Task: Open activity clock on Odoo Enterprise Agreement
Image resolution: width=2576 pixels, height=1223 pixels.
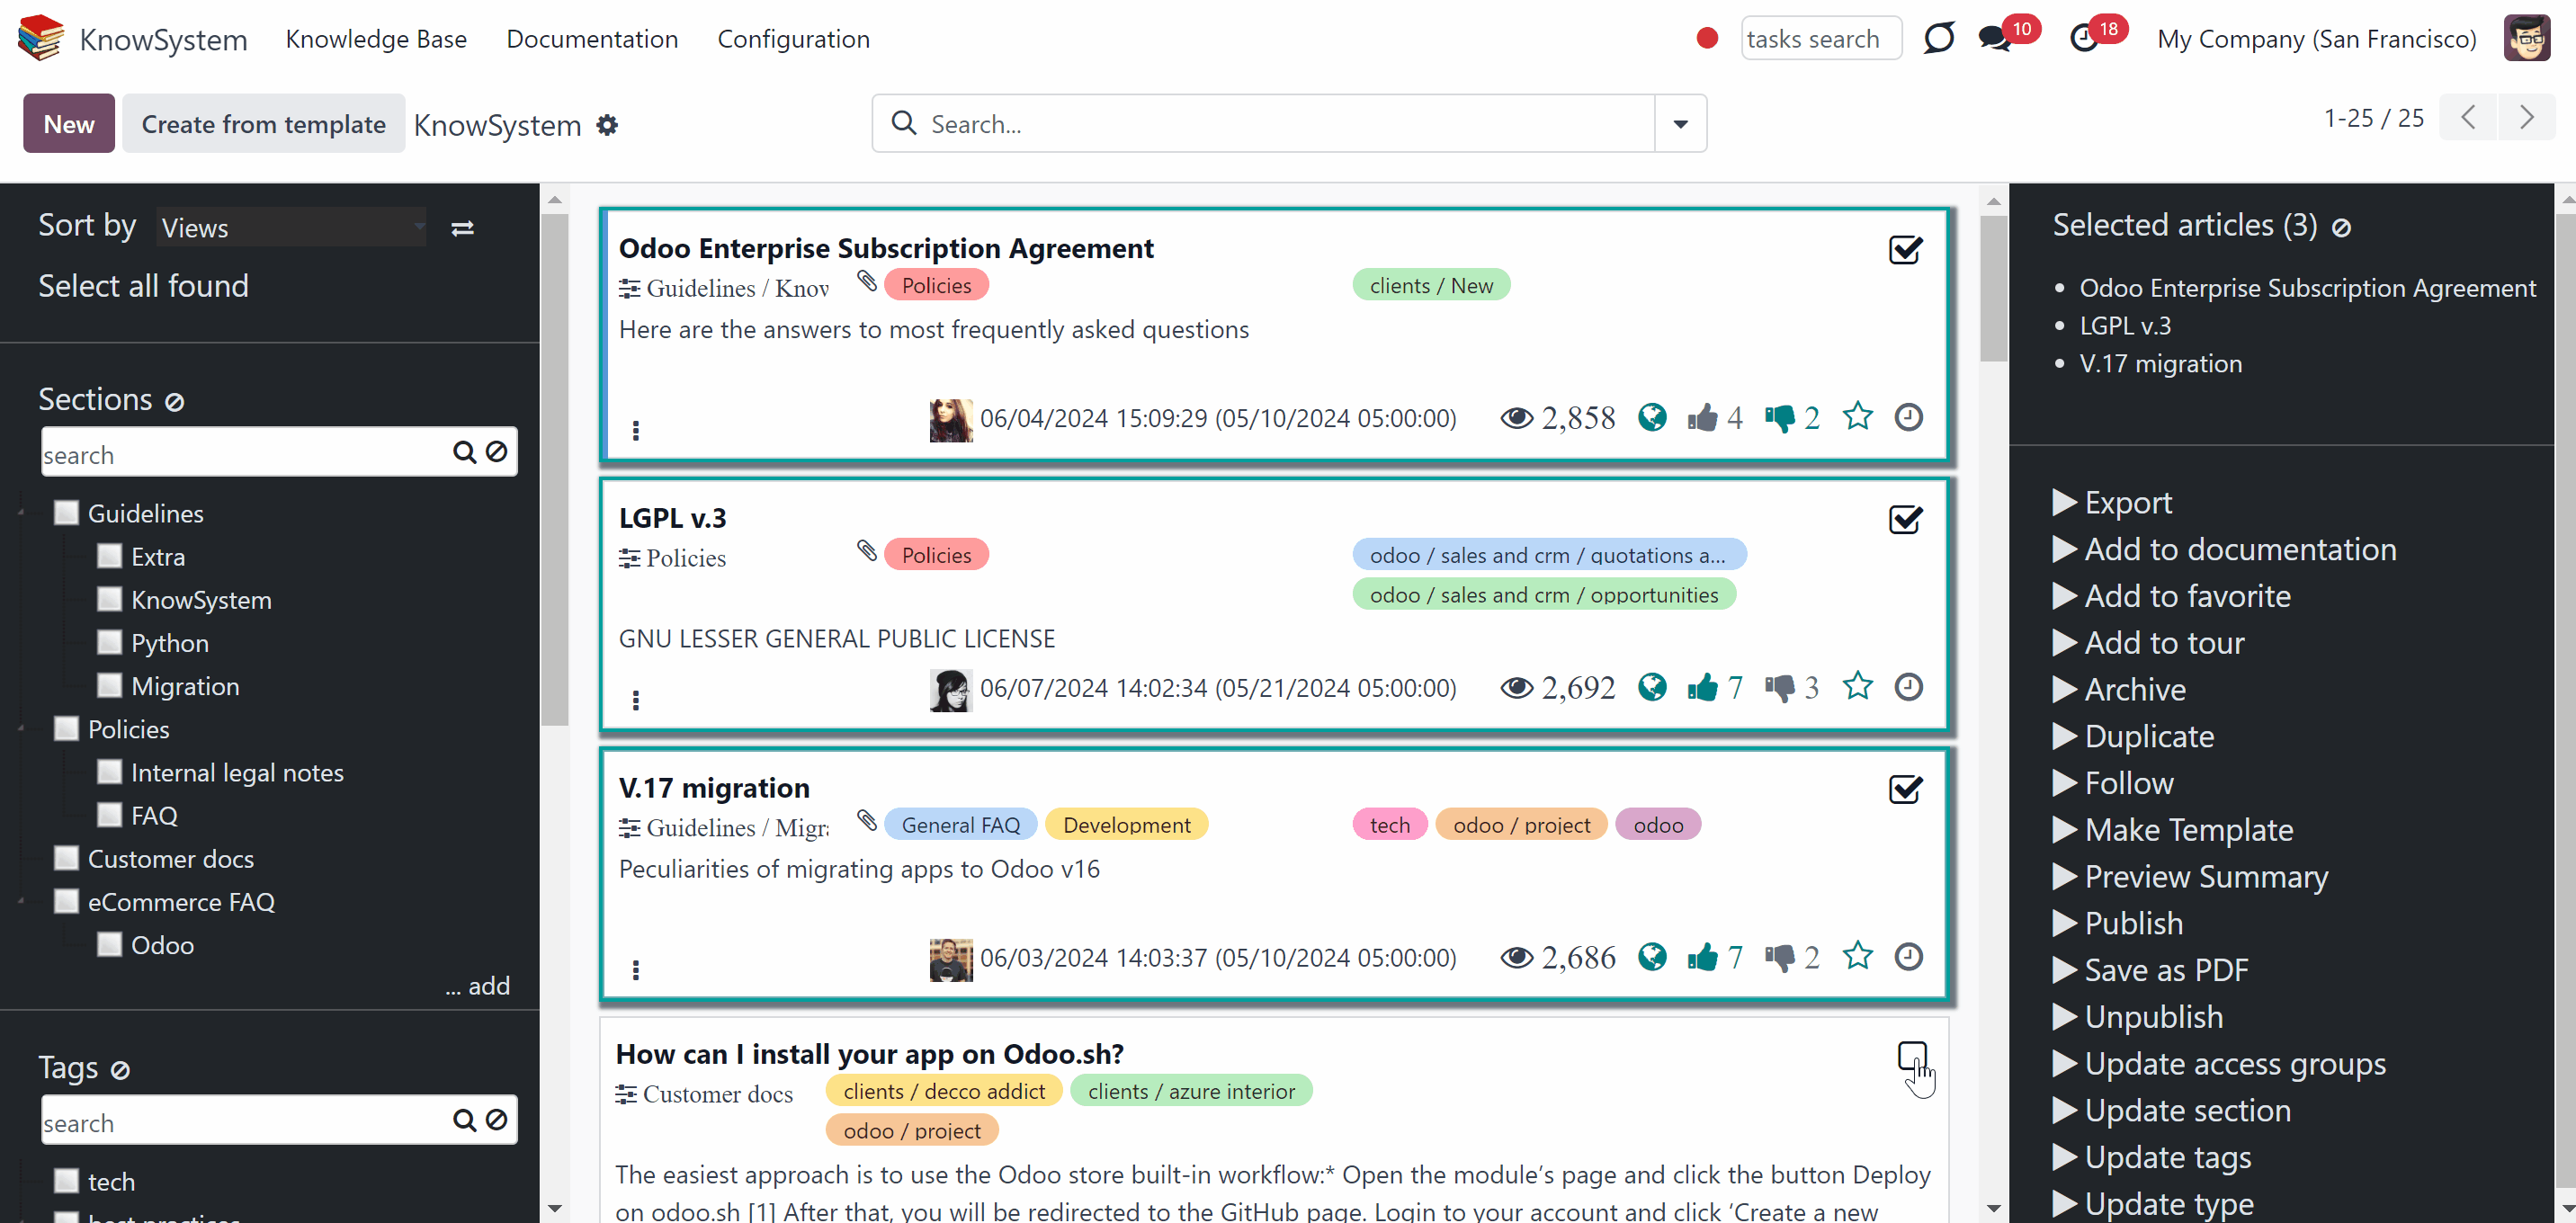Action: (1908, 417)
